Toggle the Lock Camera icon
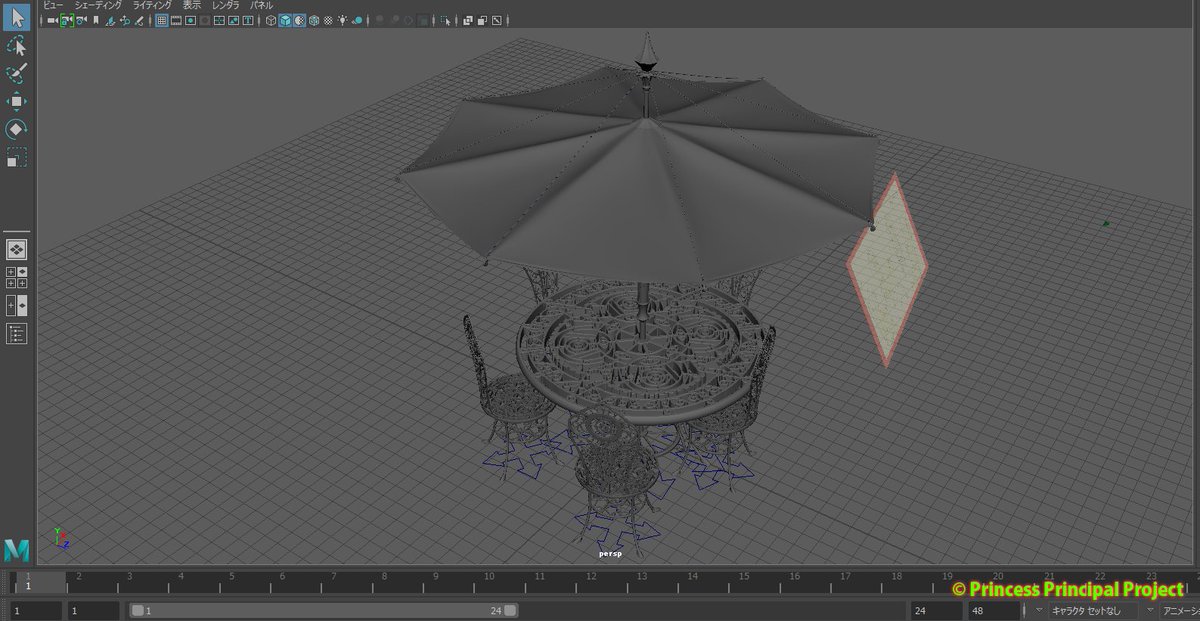Screen dimensions: 1200x621 pos(67,20)
